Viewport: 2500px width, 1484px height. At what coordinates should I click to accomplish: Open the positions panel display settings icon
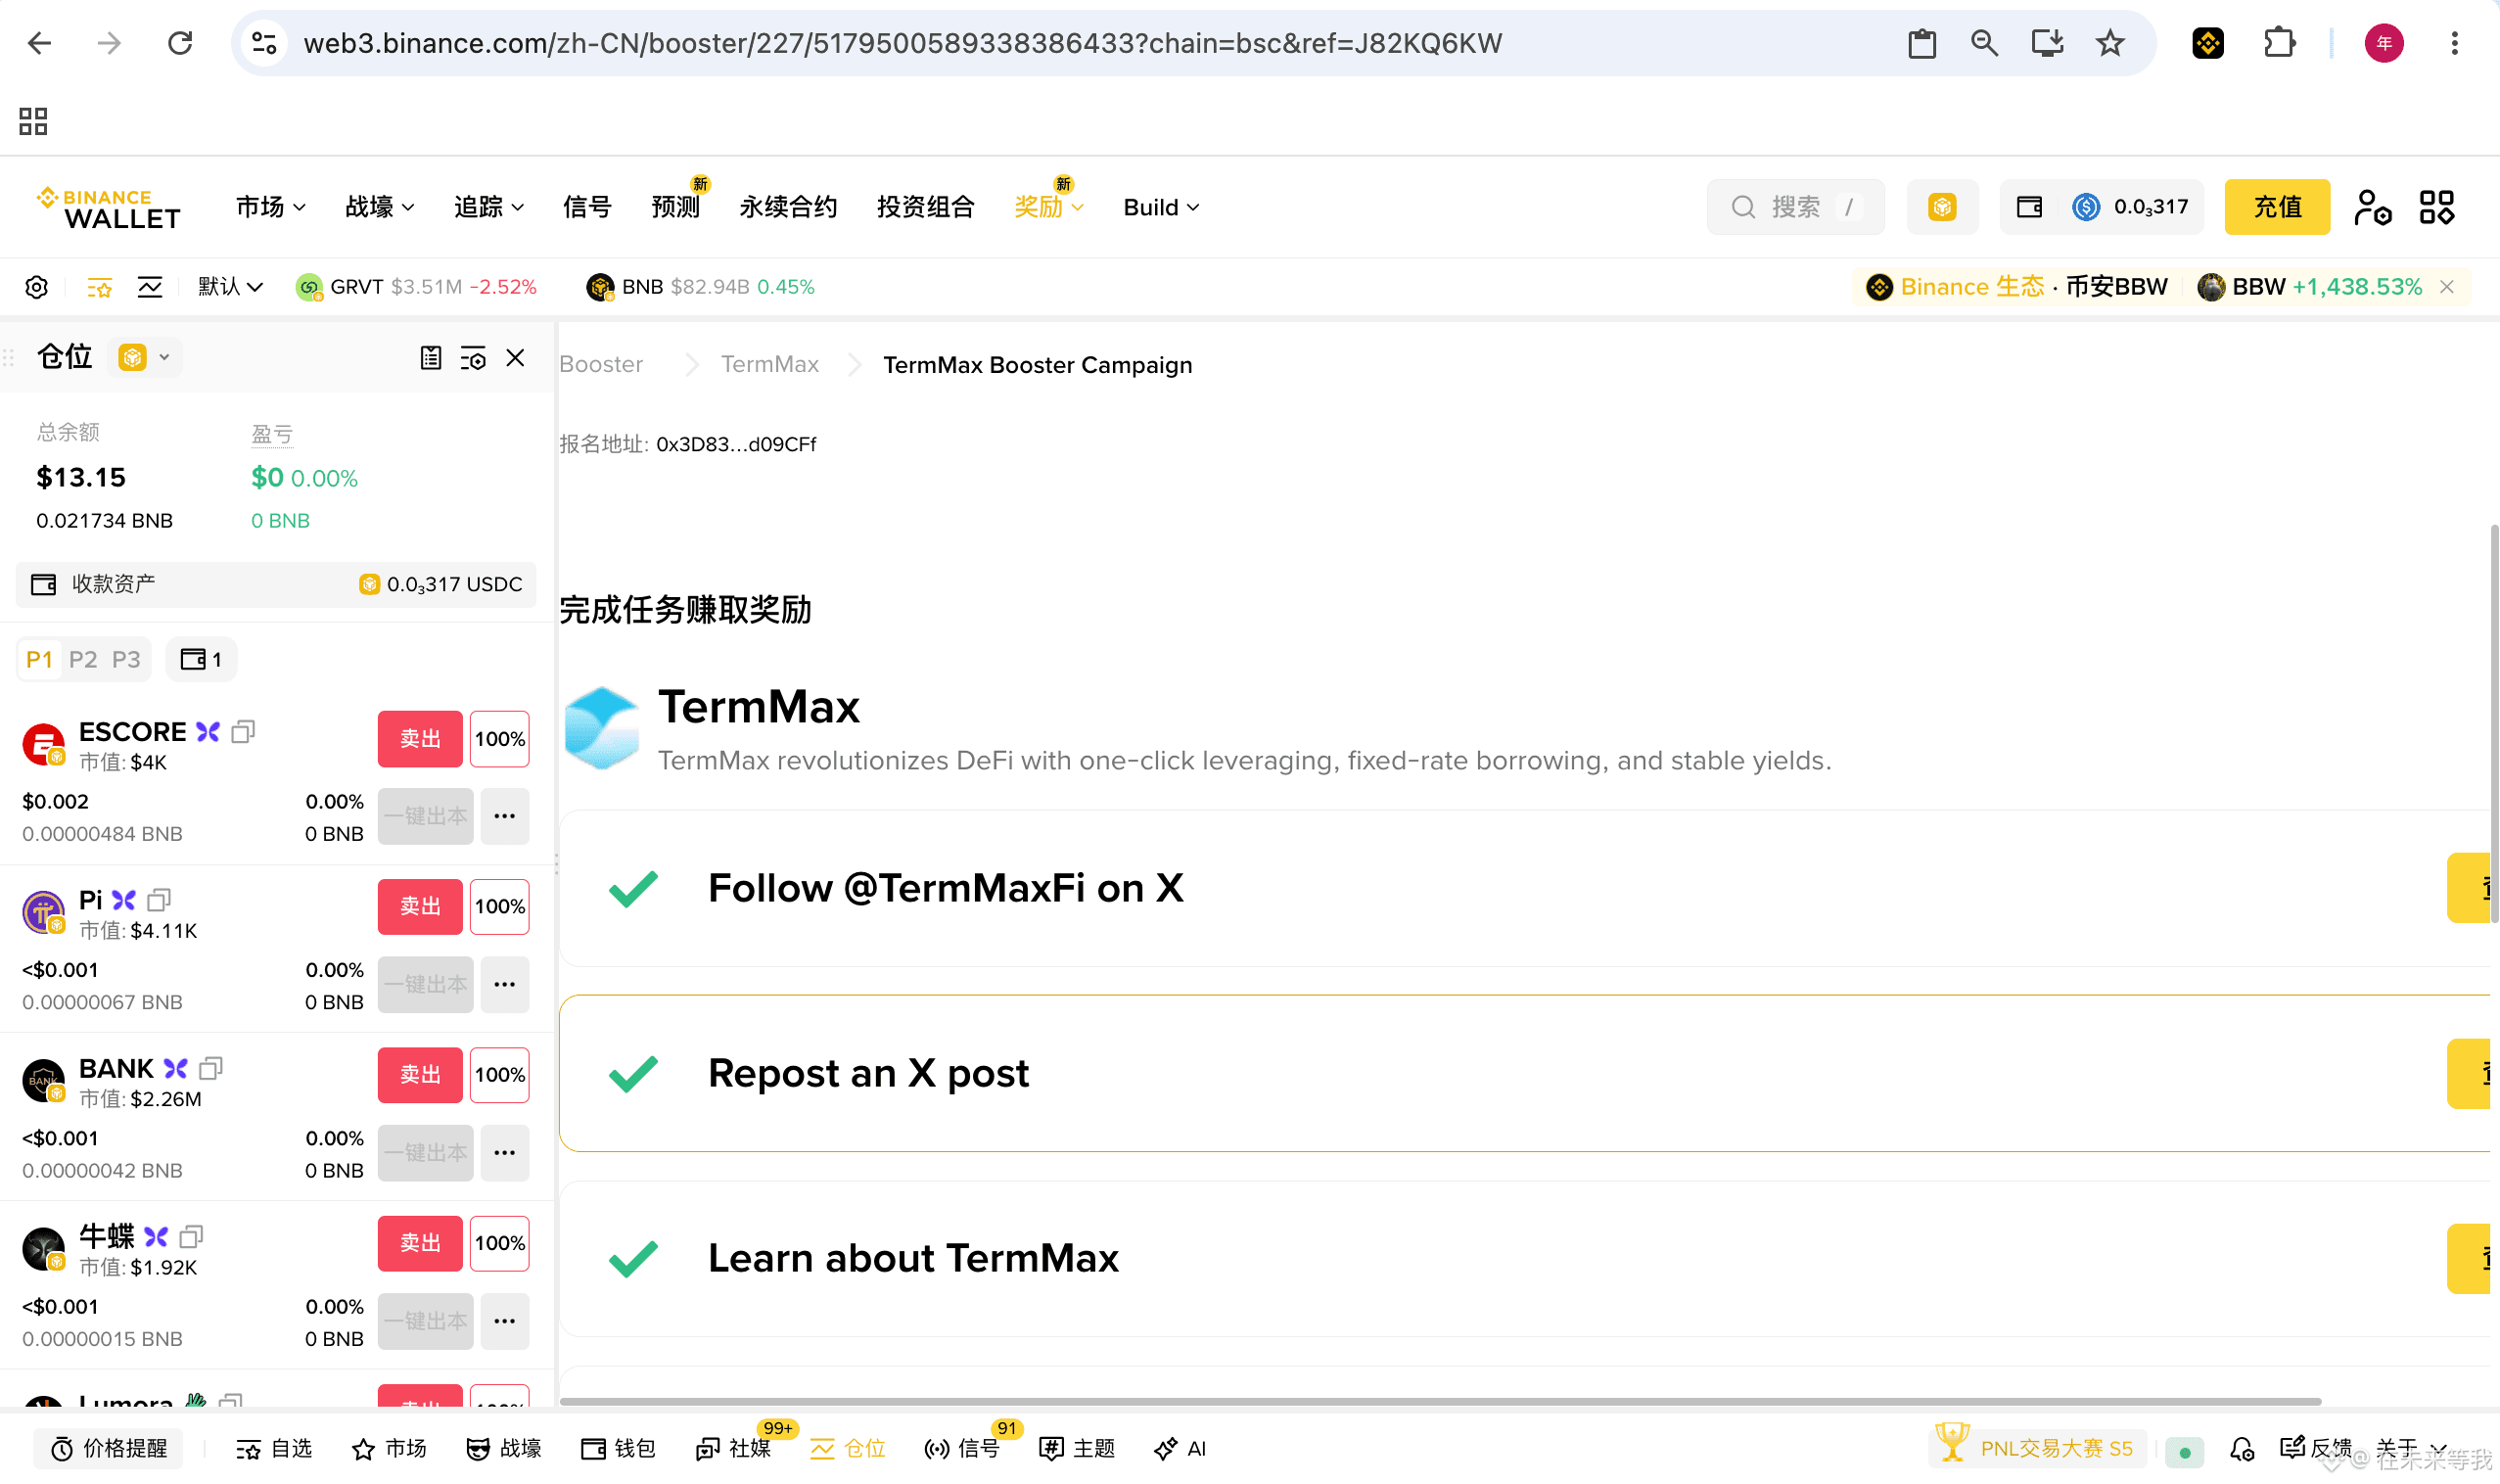(x=473, y=358)
